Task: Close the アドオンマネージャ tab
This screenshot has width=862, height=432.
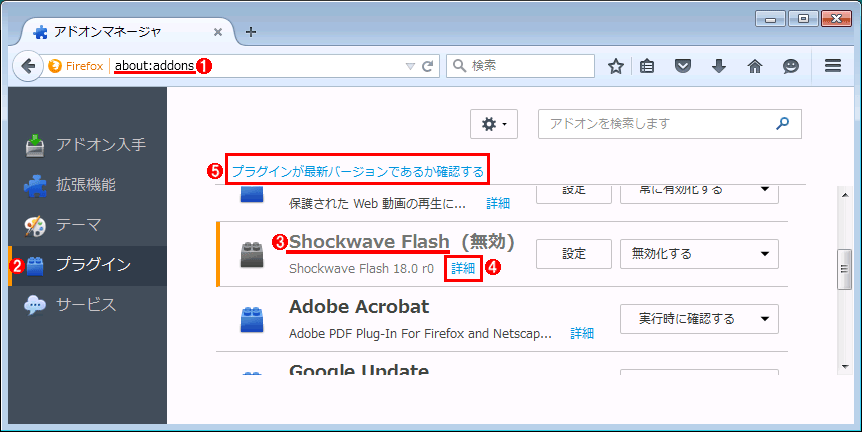Action: [x=218, y=32]
